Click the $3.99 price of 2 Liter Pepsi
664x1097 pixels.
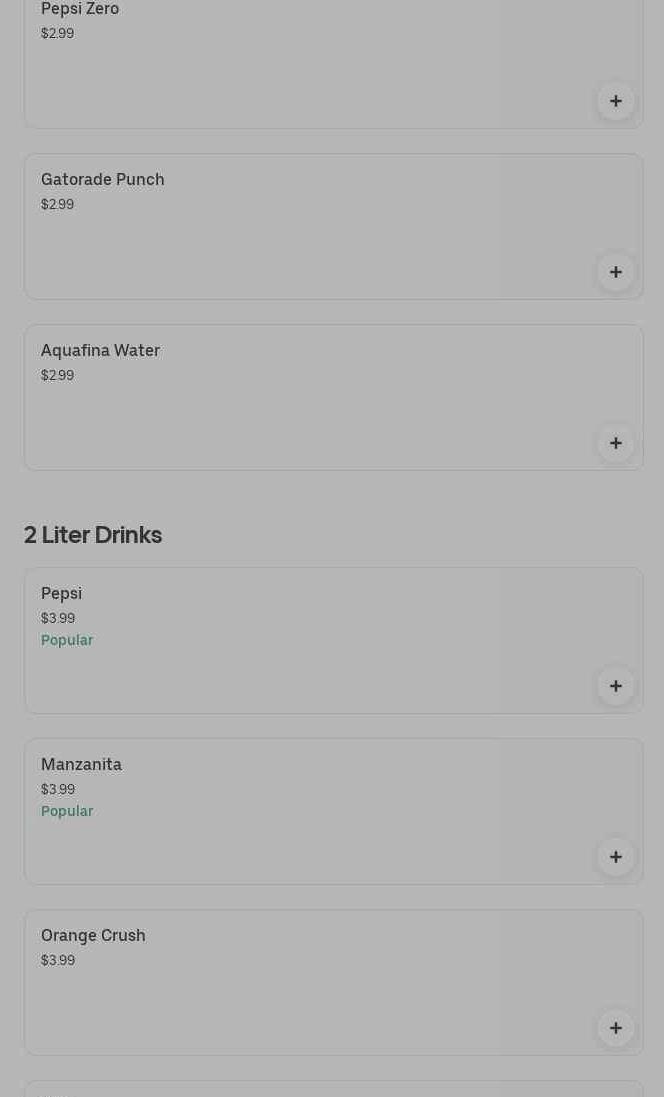click(58, 618)
